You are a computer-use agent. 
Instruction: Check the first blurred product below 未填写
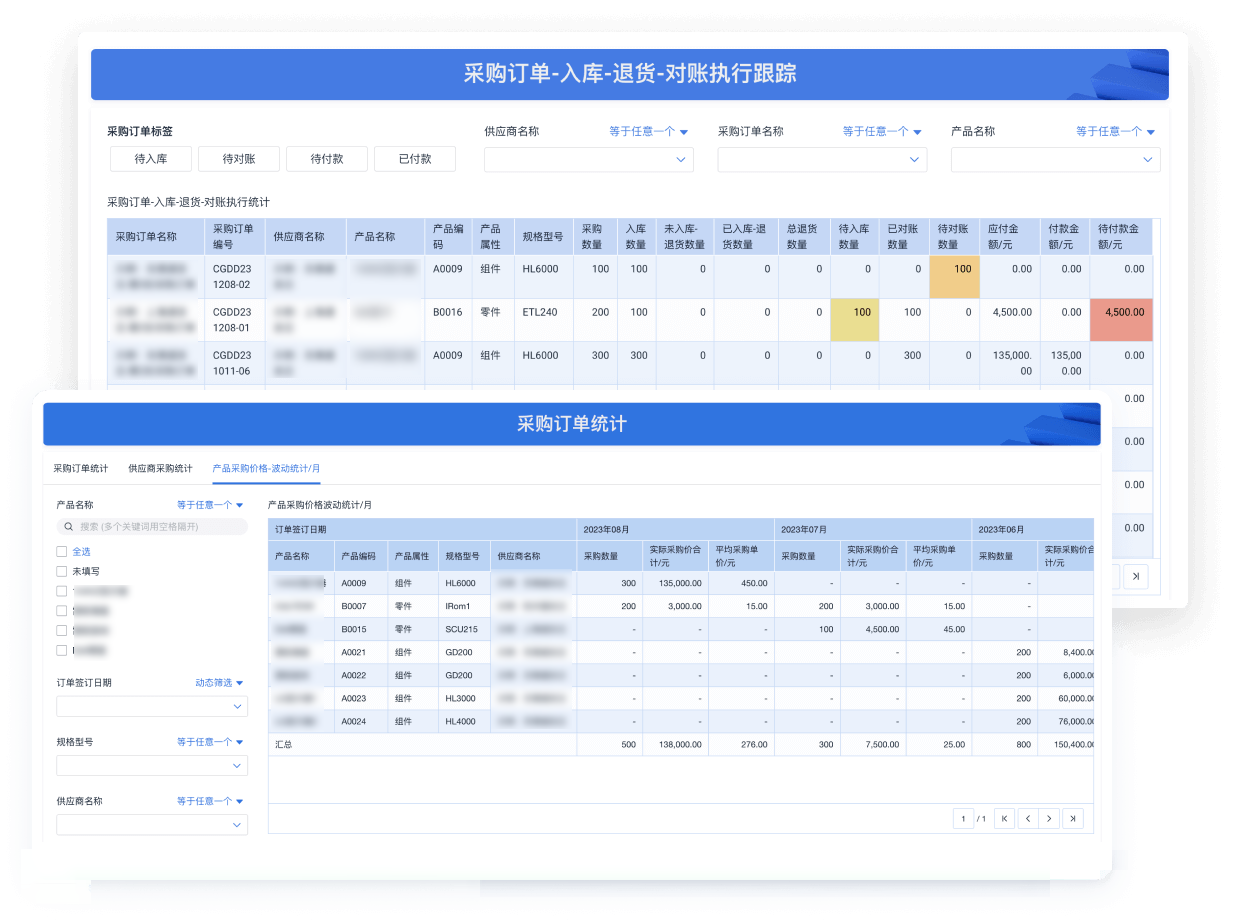[62, 591]
